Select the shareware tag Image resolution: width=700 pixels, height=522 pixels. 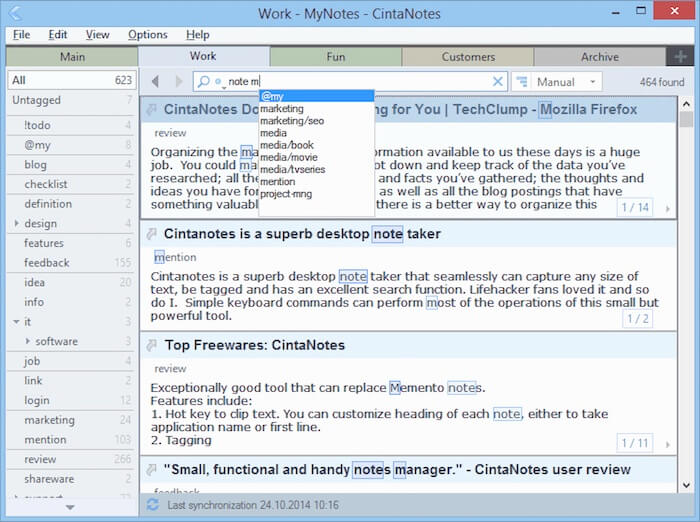point(72,479)
